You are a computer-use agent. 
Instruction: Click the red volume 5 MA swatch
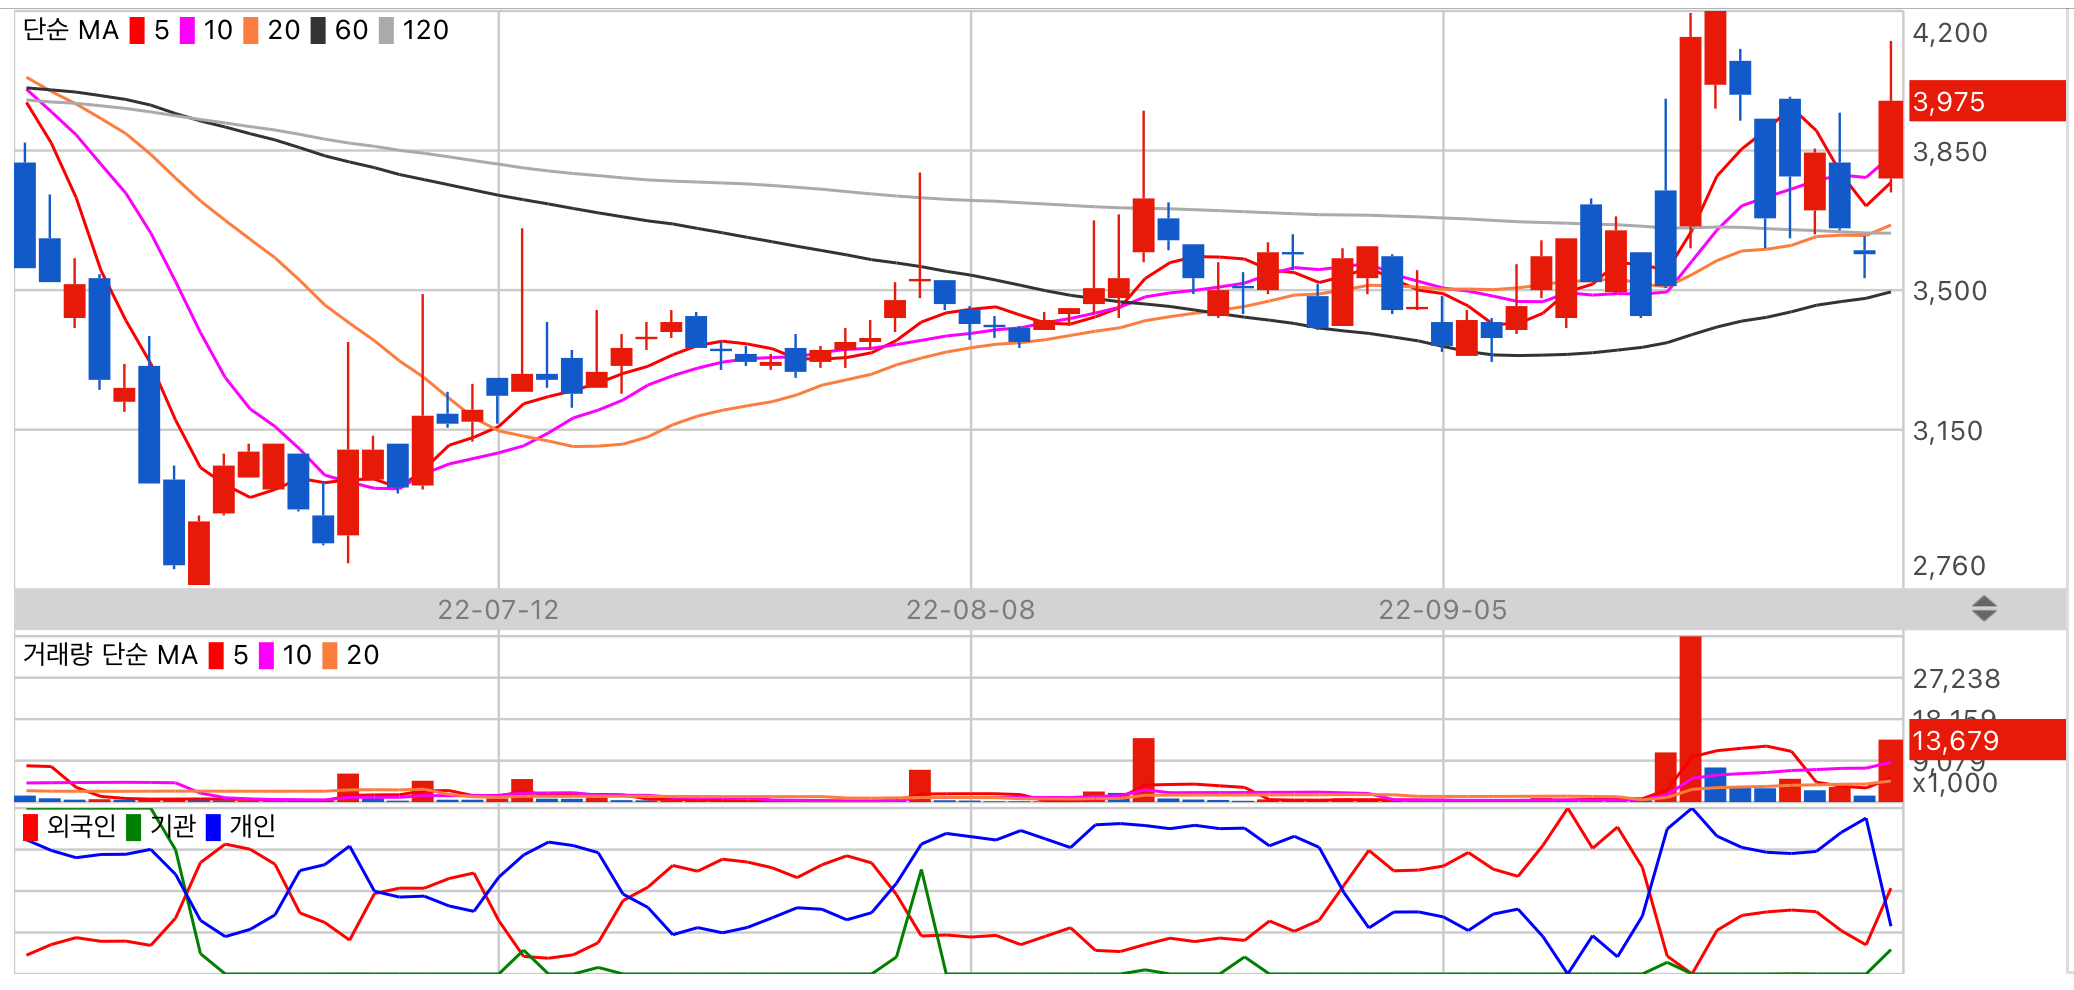[x=216, y=656]
